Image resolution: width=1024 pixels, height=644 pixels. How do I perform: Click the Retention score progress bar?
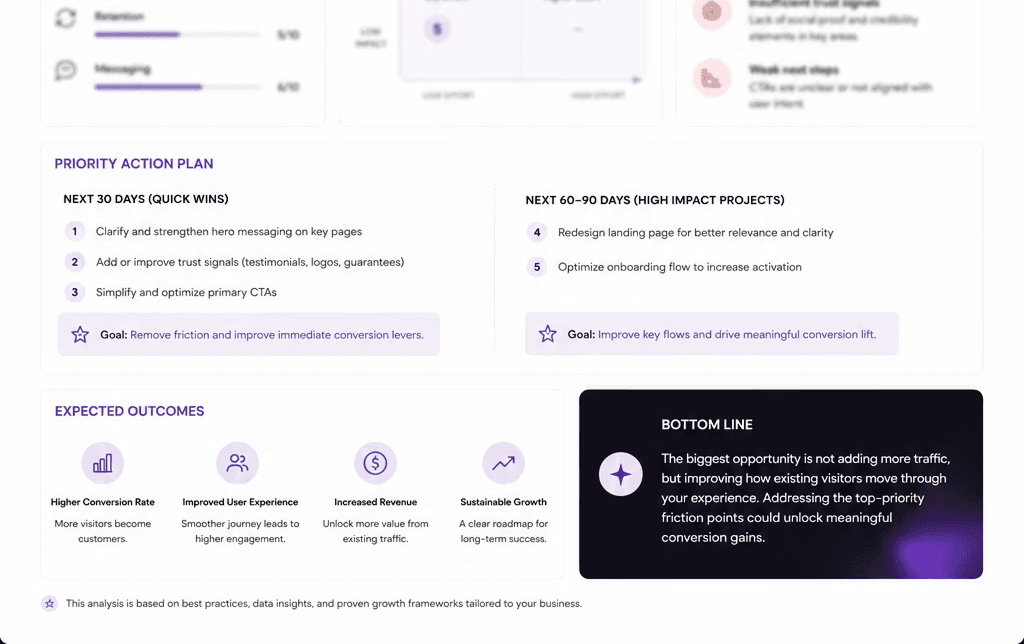coord(178,35)
